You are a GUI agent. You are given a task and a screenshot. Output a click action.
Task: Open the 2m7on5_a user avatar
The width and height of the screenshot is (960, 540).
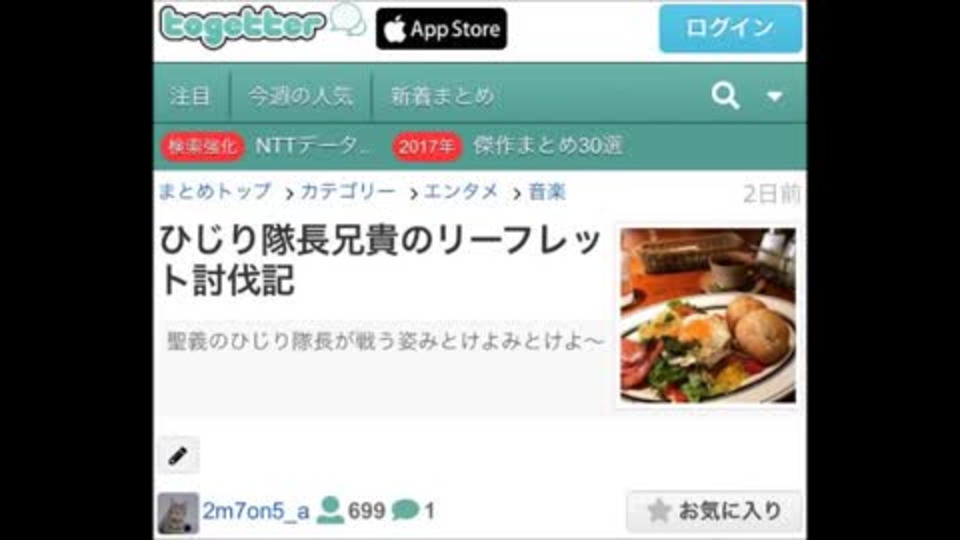(x=178, y=513)
